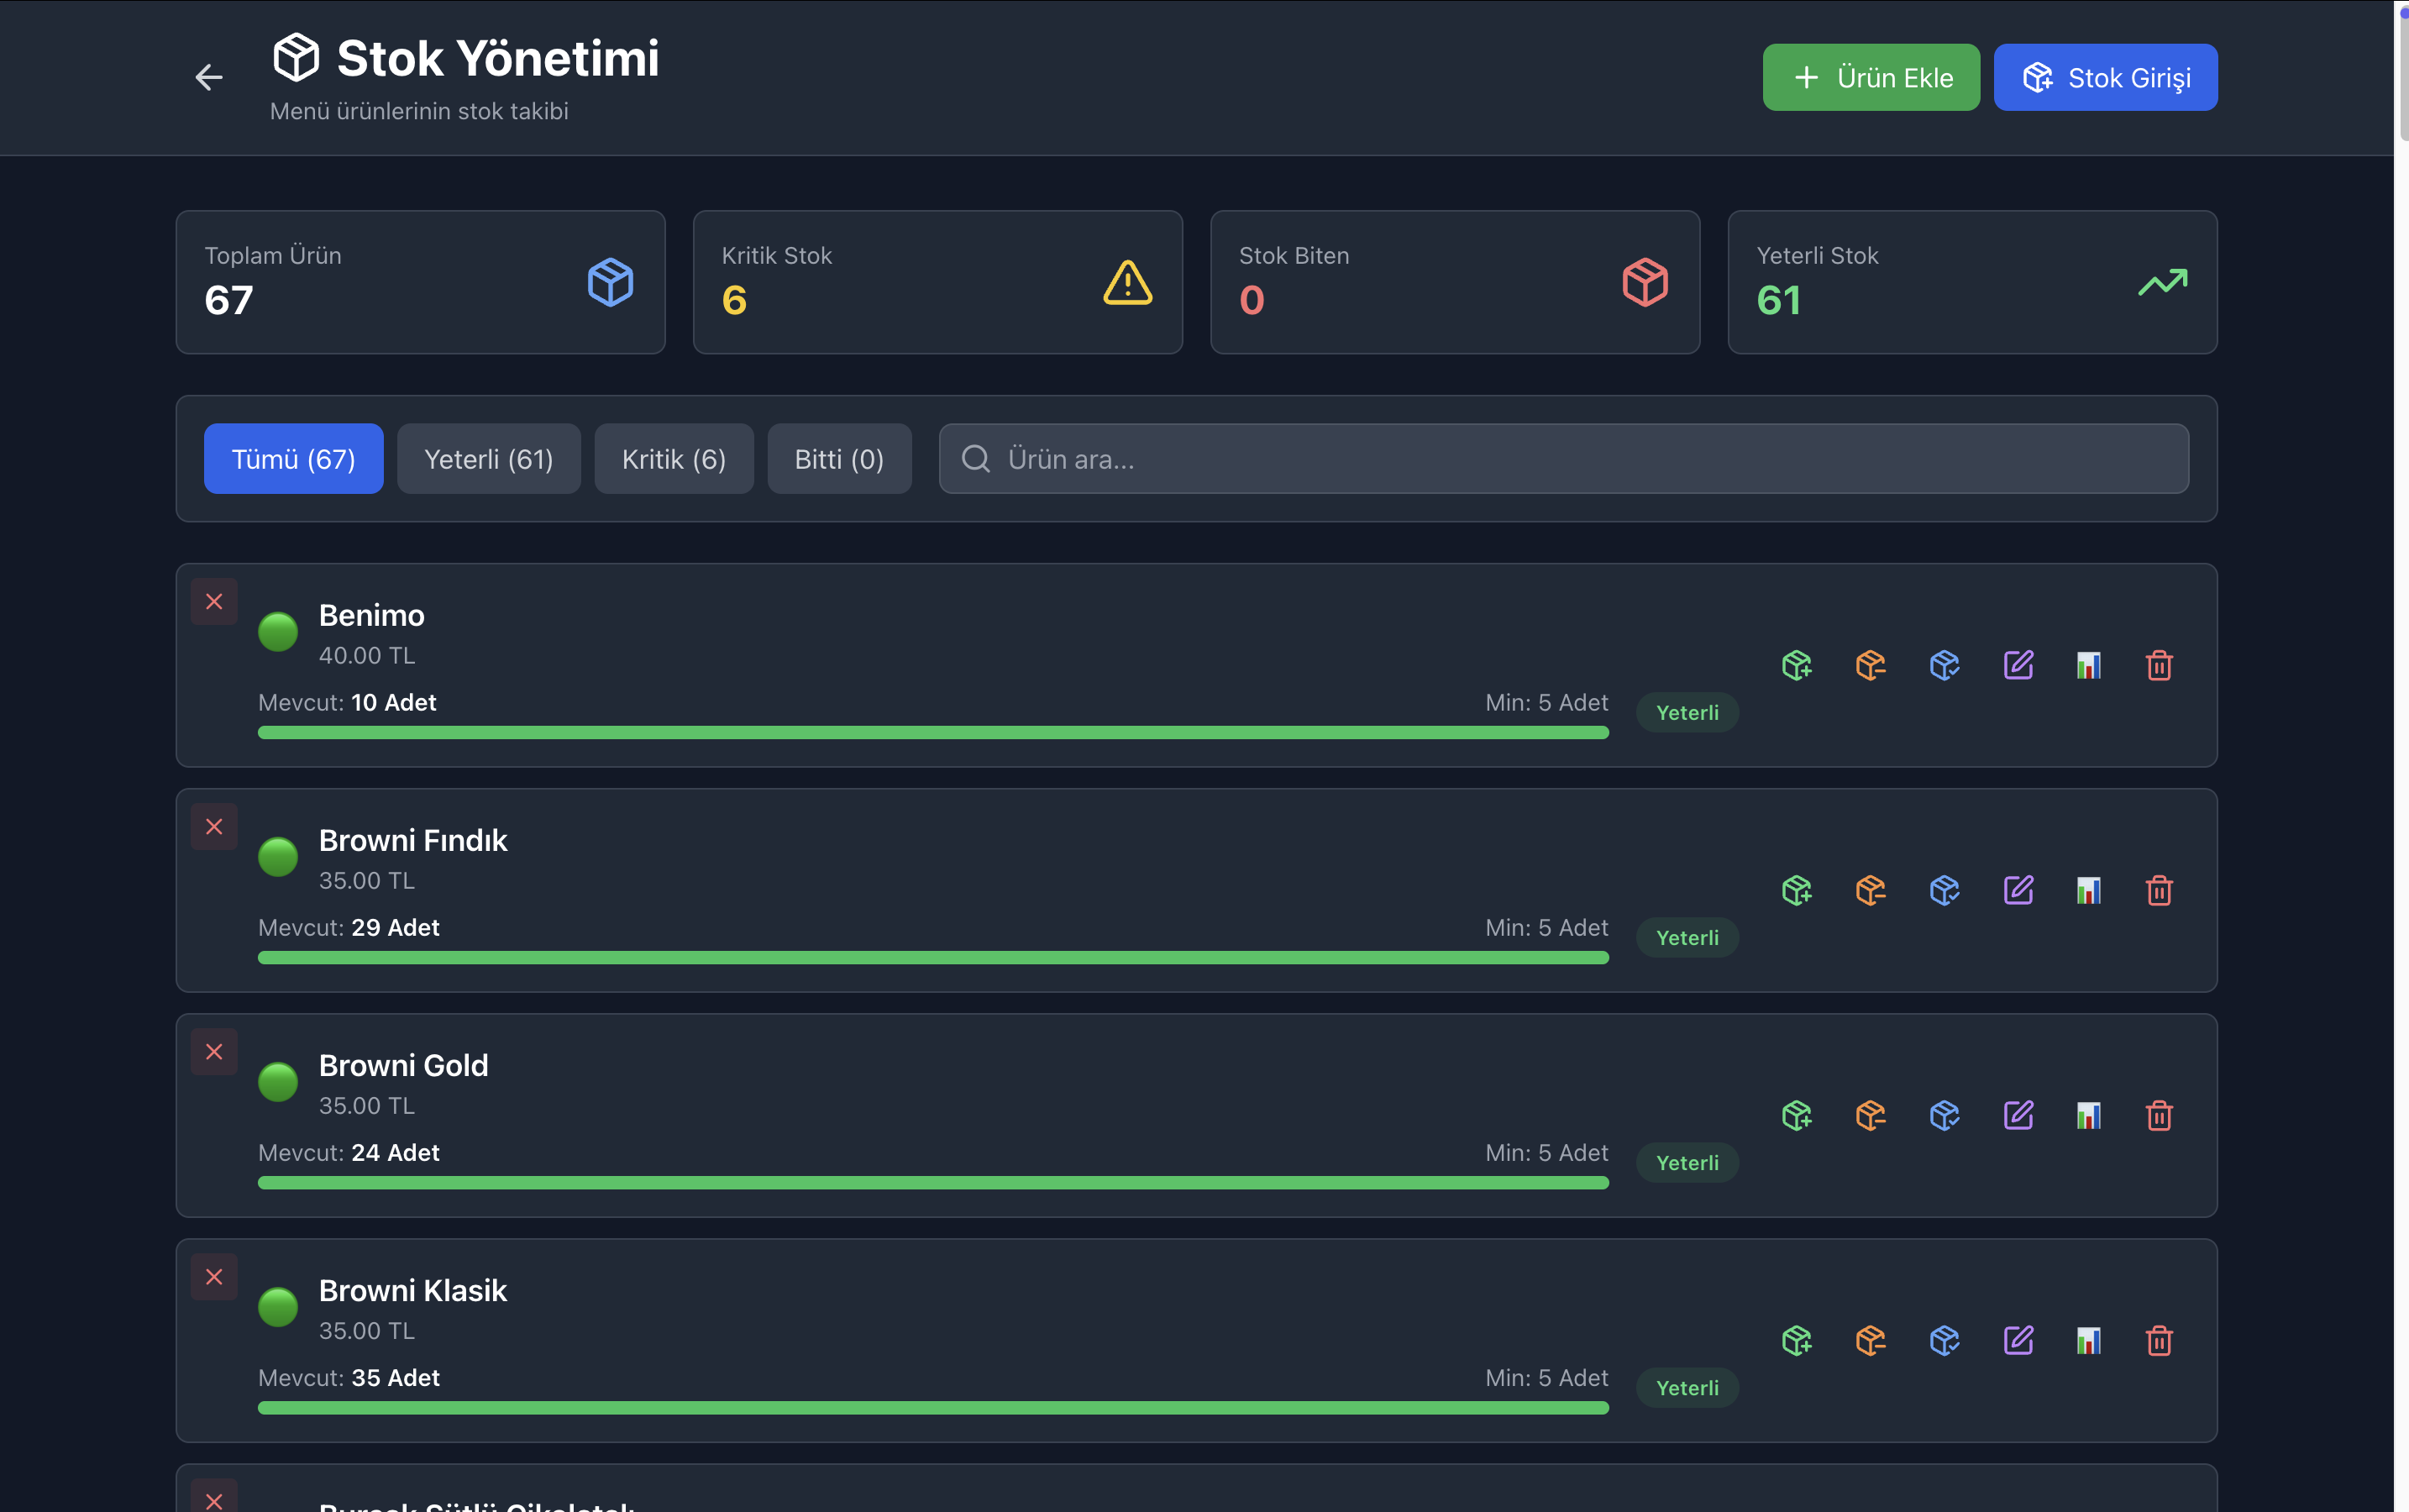
Task: Open the bar chart icon for Benimo
Action: (x=2088, y=665)
